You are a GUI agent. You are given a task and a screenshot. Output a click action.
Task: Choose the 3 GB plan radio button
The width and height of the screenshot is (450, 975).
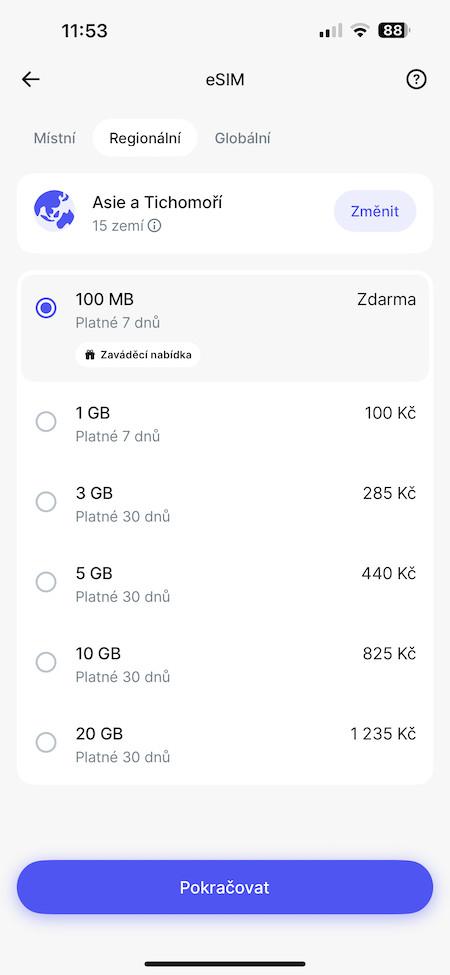[46, 502]
